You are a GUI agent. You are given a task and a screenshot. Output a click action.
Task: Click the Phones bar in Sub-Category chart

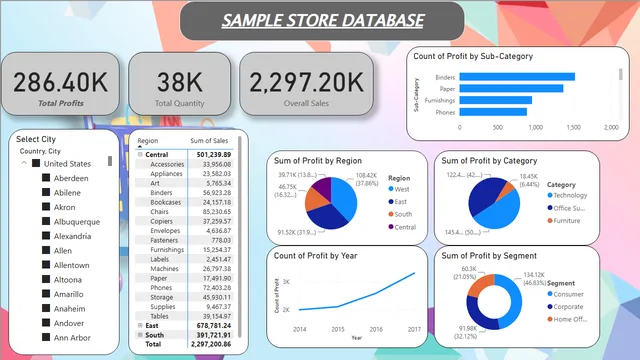[x=493, y=112]
